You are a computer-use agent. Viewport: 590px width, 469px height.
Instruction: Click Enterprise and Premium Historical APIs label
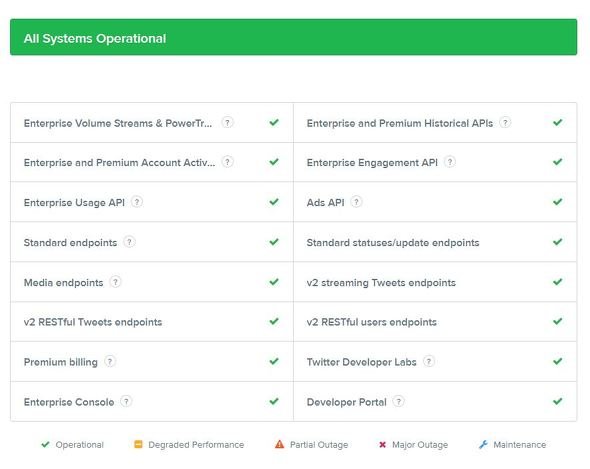400,123
